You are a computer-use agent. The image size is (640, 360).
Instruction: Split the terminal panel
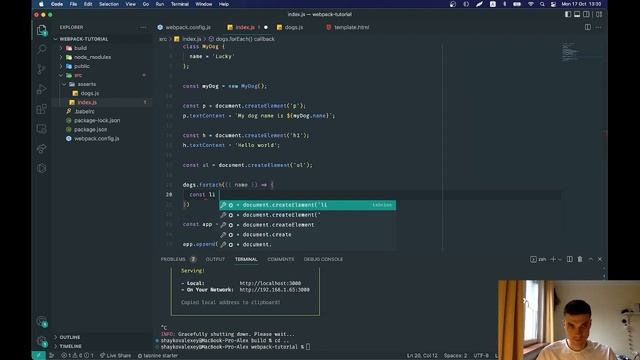570,259
